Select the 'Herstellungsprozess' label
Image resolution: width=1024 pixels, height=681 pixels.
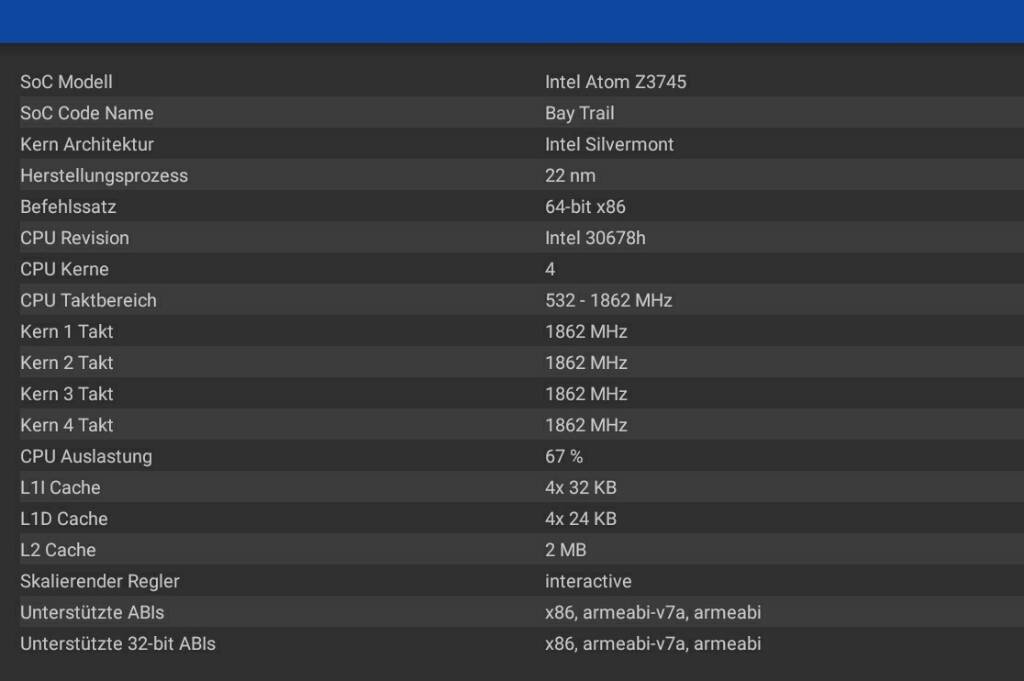(104, 176)
